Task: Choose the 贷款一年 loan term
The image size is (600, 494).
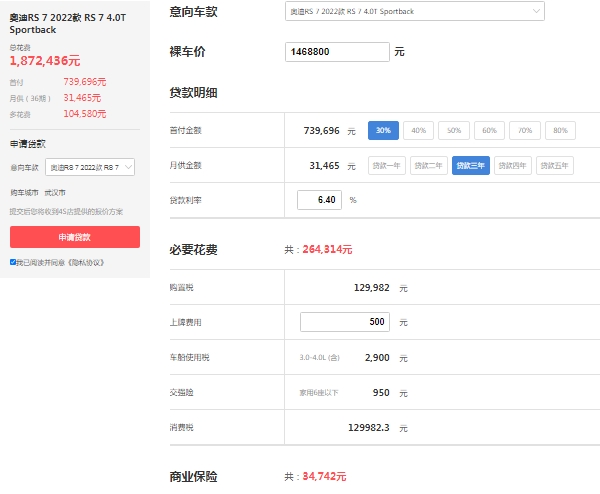Action: [x=387, y=166]
